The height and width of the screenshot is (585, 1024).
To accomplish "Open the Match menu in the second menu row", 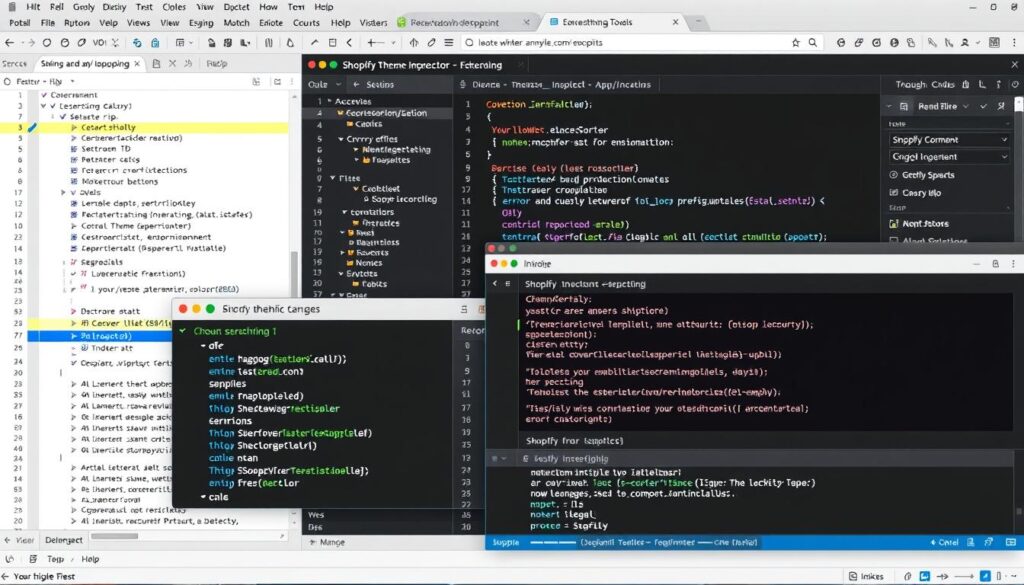I will pos(236,22).
